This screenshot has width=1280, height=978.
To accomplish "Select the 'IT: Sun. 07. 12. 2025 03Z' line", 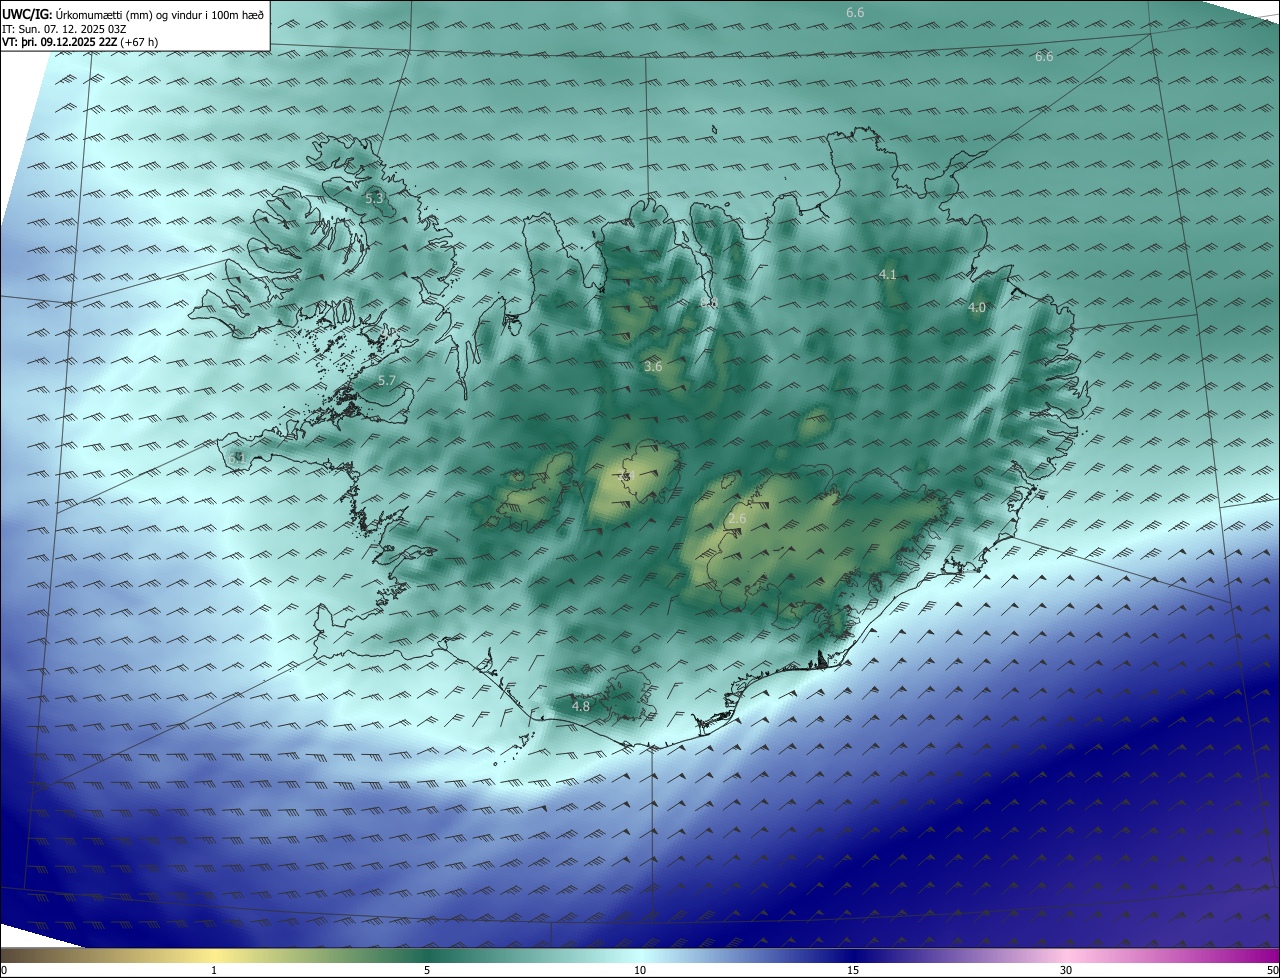I will click(x=64, y=29).
